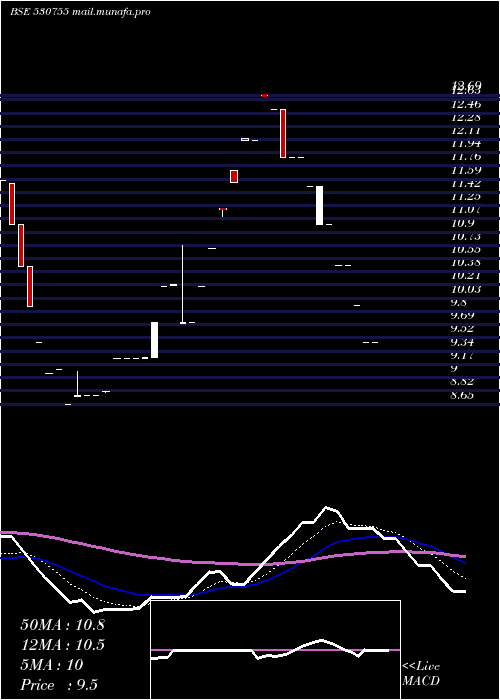Click the 8.65 price axis label

(x=462, y=395)
